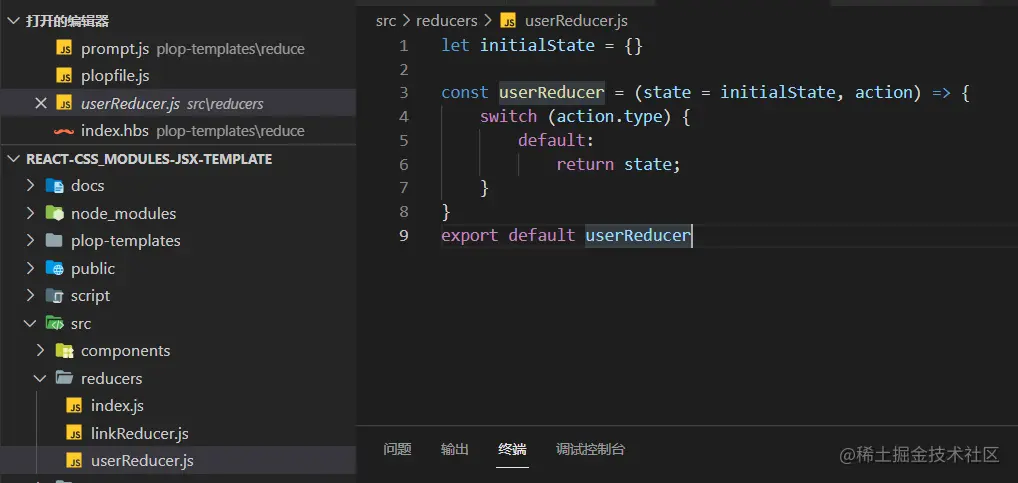Click the node_modules folder icon
1018x483 pixels.
click(x=55, y=213)
